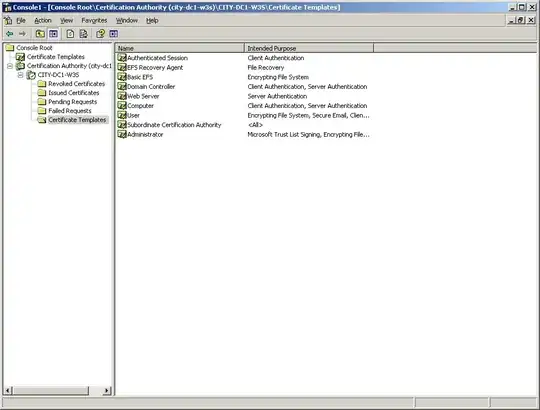Click the Certification Authority node icon in tree

[20, 66]
